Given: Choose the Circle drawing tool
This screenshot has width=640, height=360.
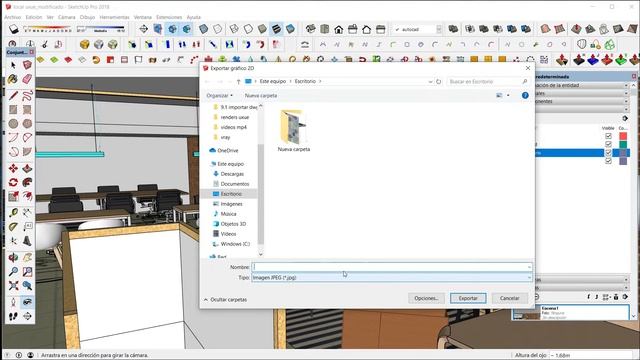Looking at the screenshot, I should coord(13,123).
